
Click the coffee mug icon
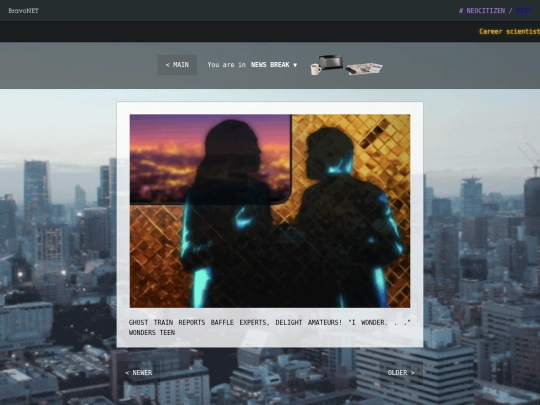point(315,69)
